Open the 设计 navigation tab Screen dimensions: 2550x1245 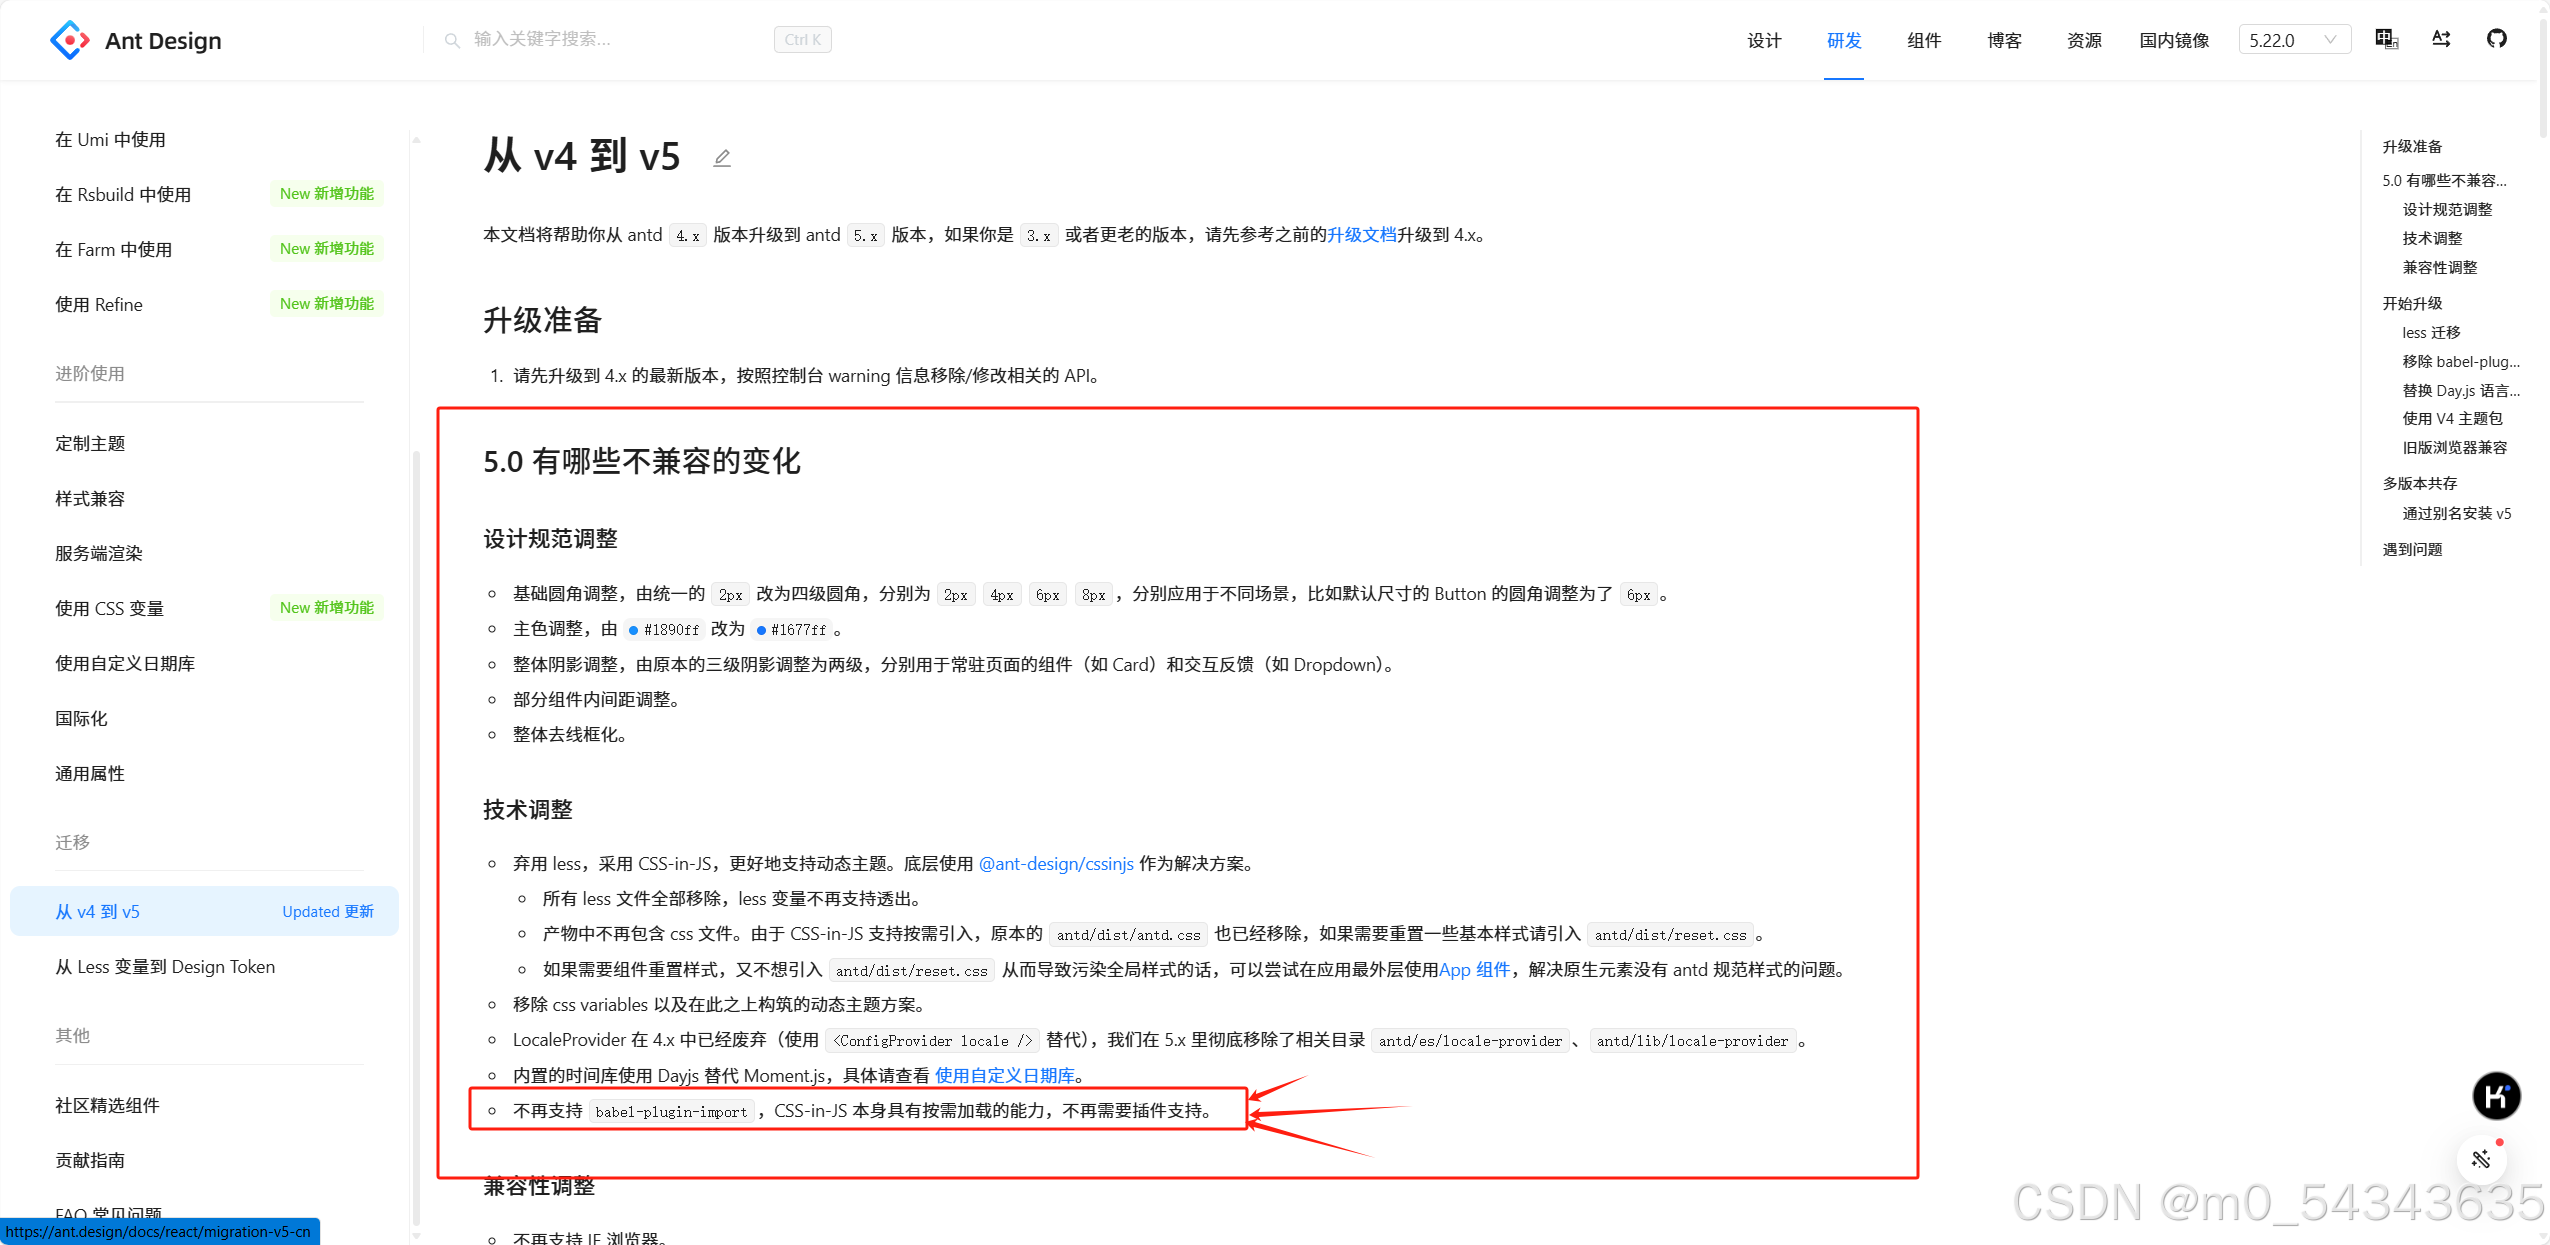tap(1764, 40)
